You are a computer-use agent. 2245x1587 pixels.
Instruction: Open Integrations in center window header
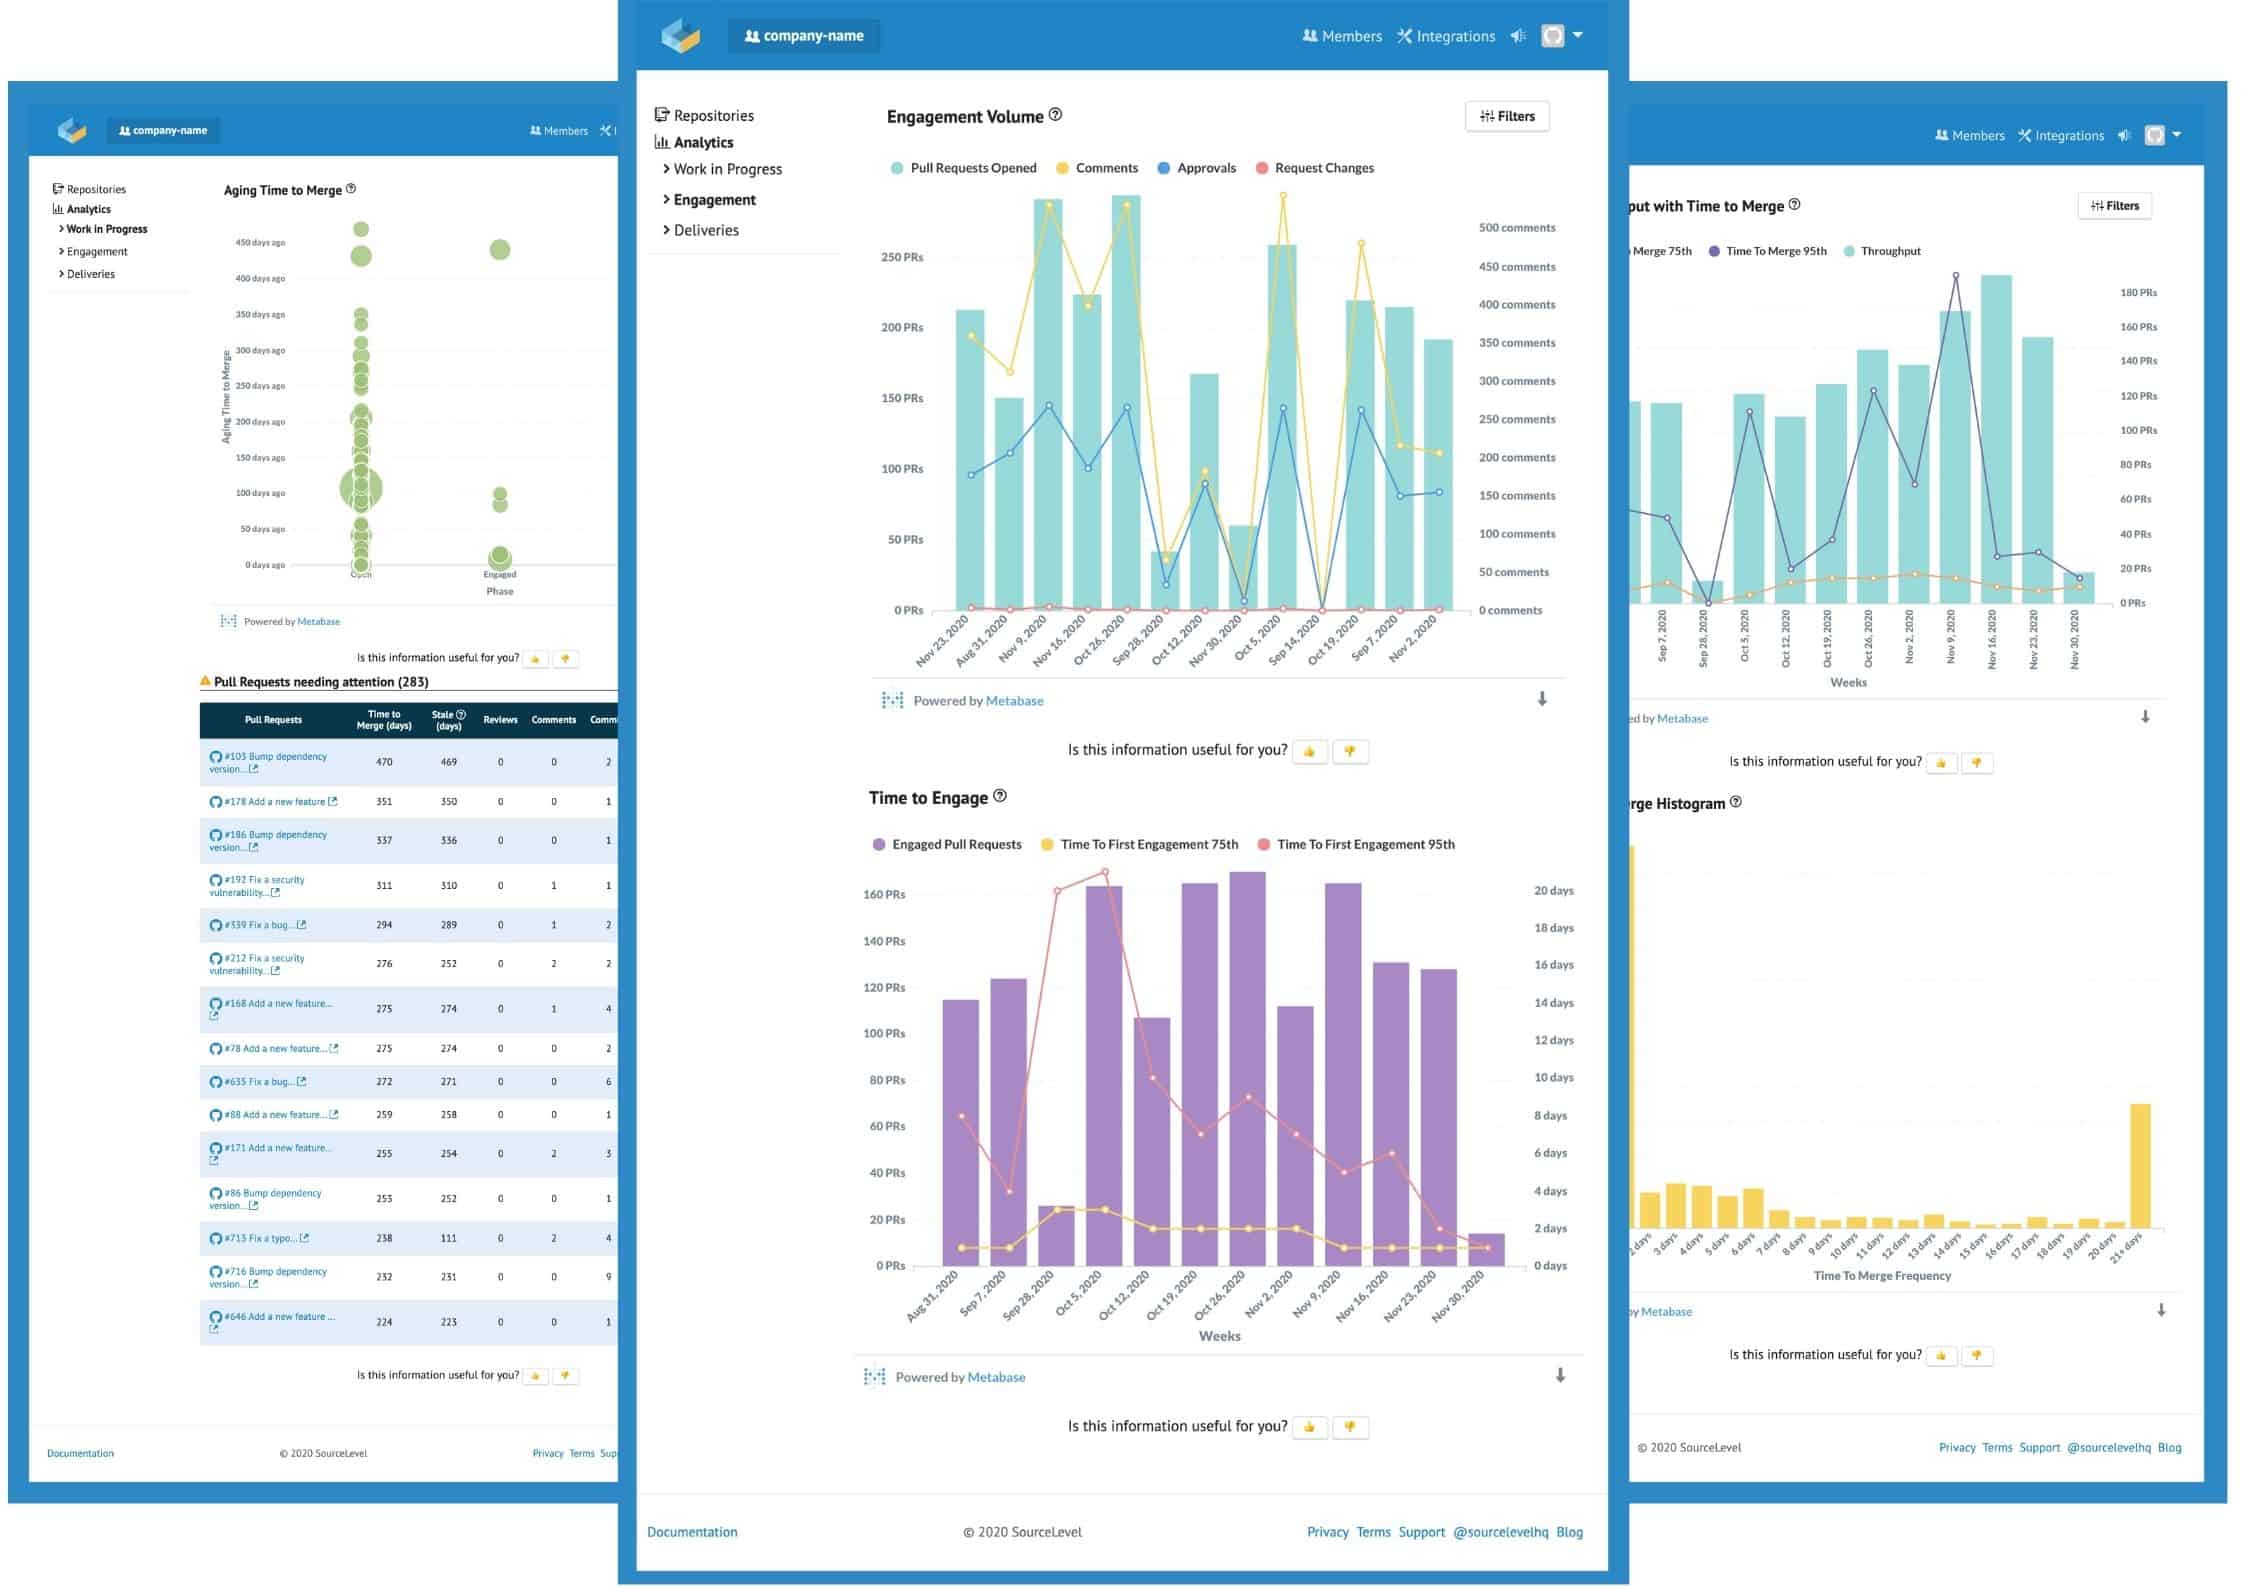[x=1446, y=36]
